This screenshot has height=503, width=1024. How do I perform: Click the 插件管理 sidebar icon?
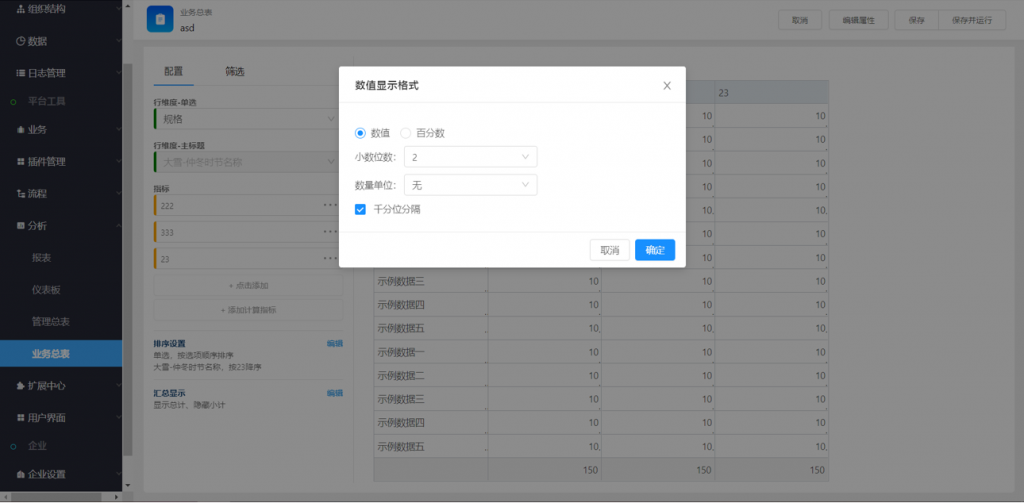tap(20, 161)
